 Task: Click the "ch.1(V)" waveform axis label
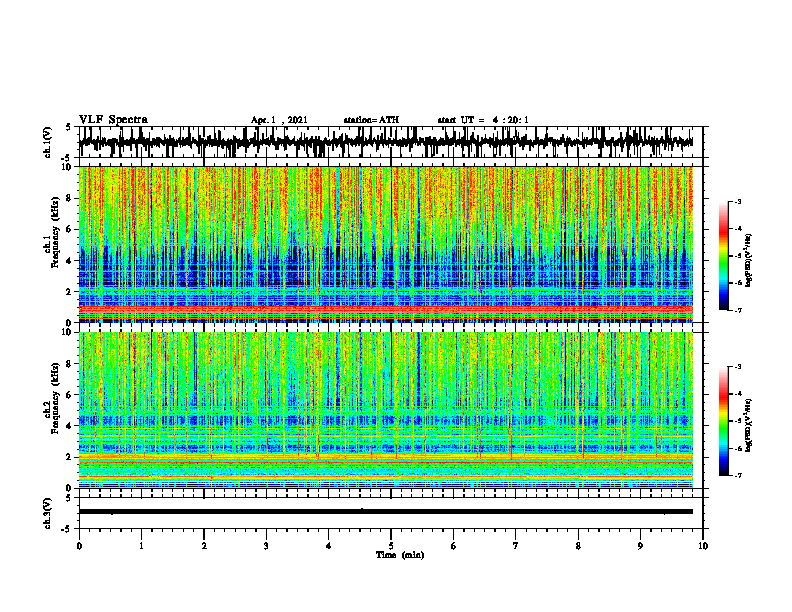pyautogui.click(x=48, y=142)
